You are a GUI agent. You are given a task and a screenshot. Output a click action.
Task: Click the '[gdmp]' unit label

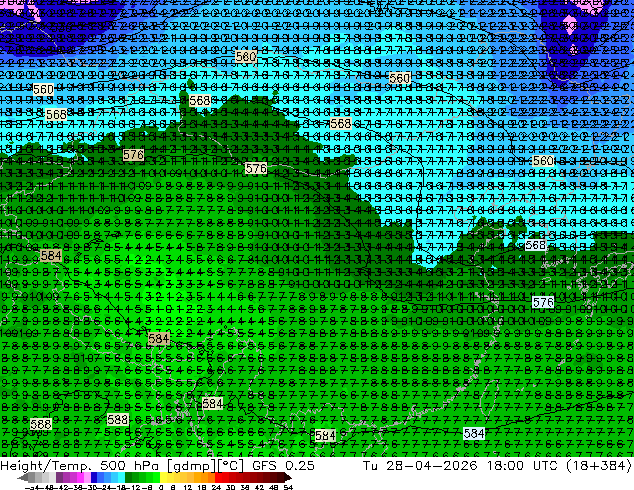coord(192,466)
